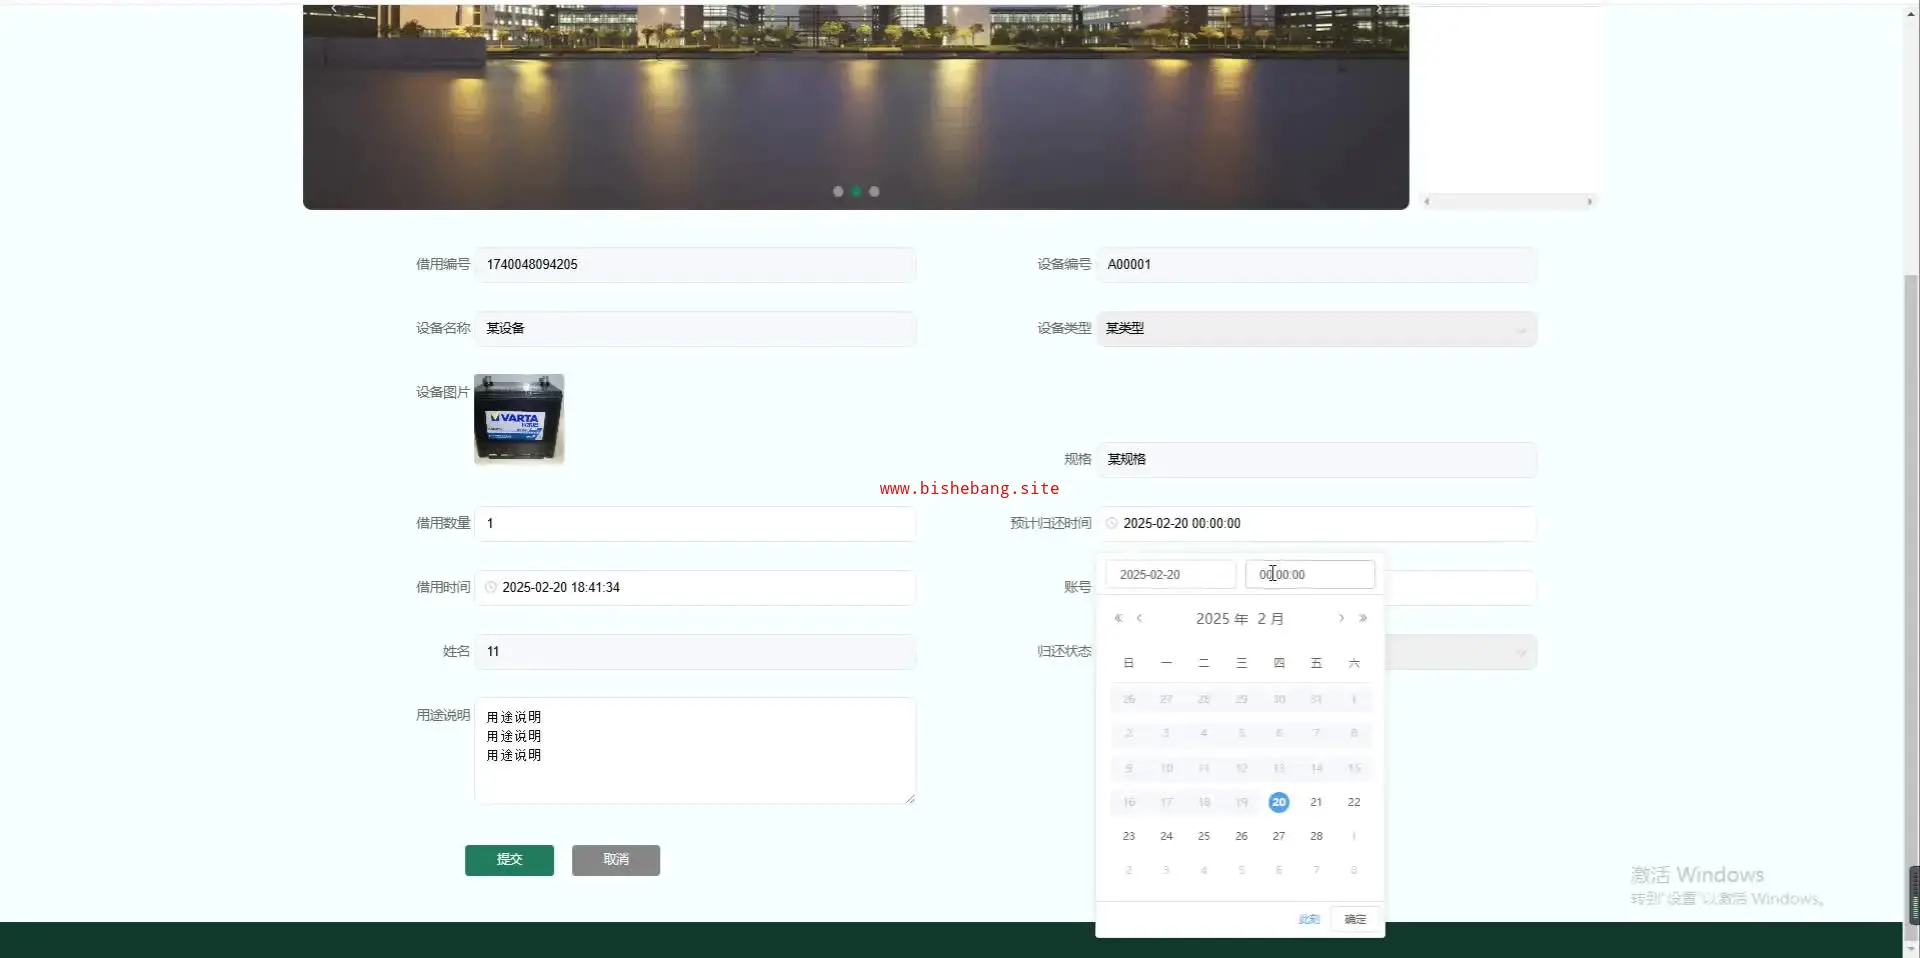The height and width of the screenshot is (958, 1920).
Task: Expand the 设备类型 dropdown
Action: pos(1520,329)
